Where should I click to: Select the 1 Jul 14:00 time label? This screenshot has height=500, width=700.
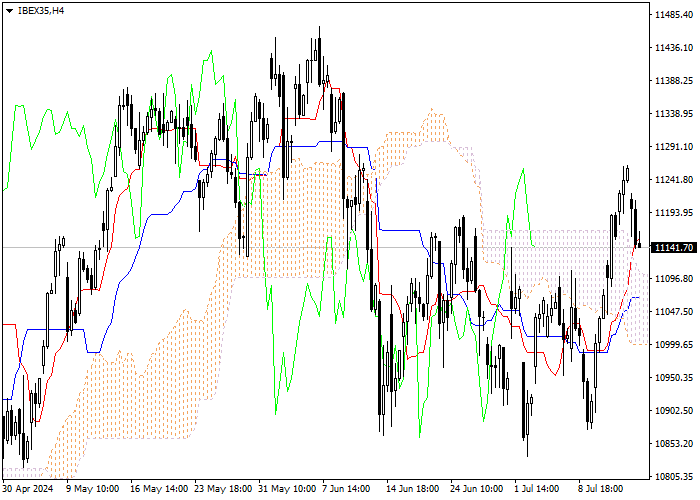click(537, 489)
